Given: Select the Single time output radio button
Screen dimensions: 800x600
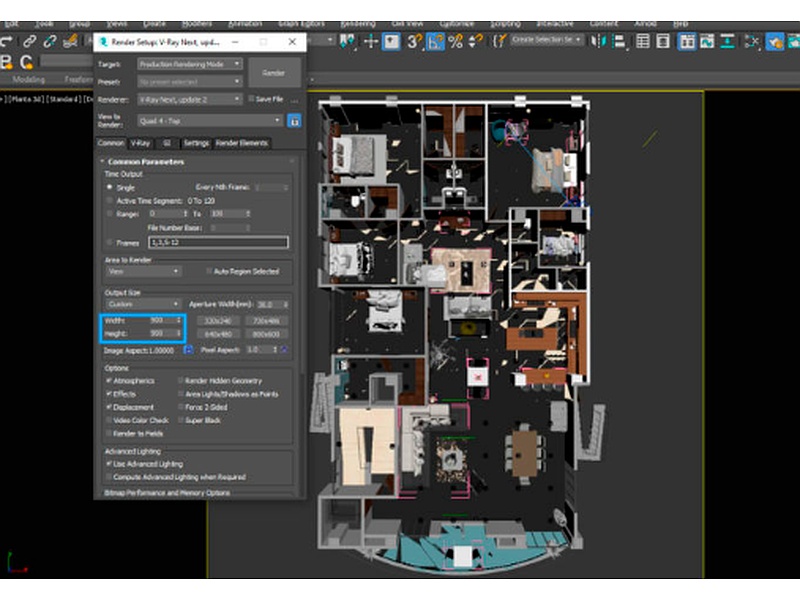Looking at the screenshot, I should point(110,187).
